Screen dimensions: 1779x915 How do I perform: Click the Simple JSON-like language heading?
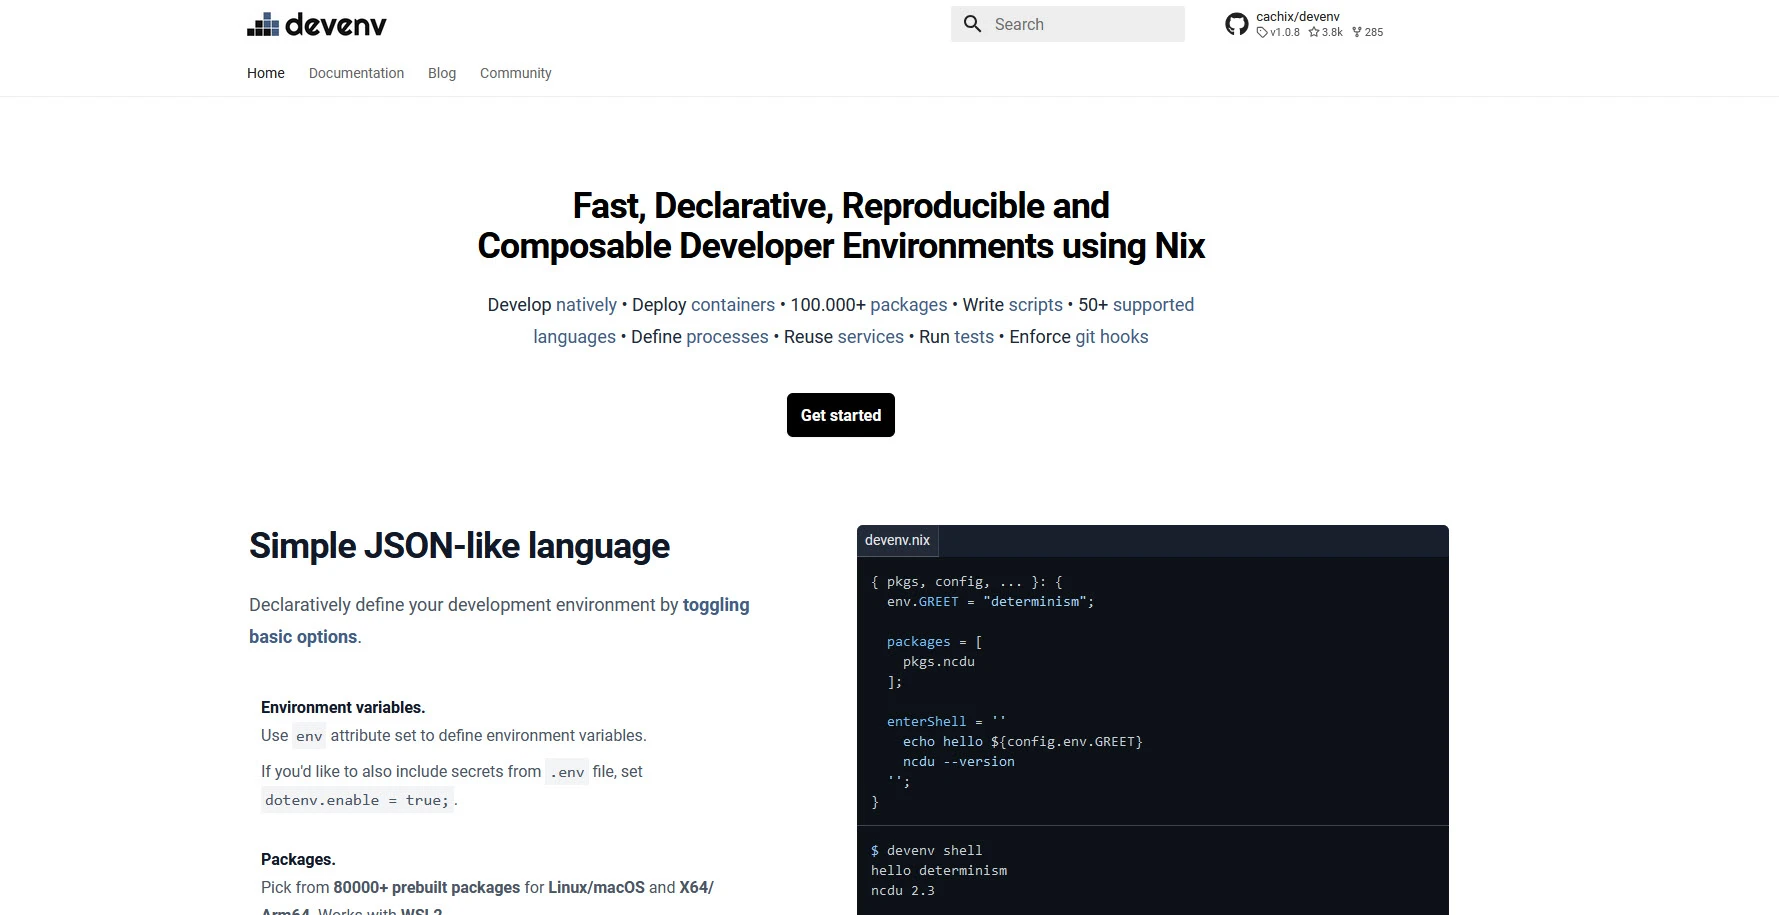point(459,546)
